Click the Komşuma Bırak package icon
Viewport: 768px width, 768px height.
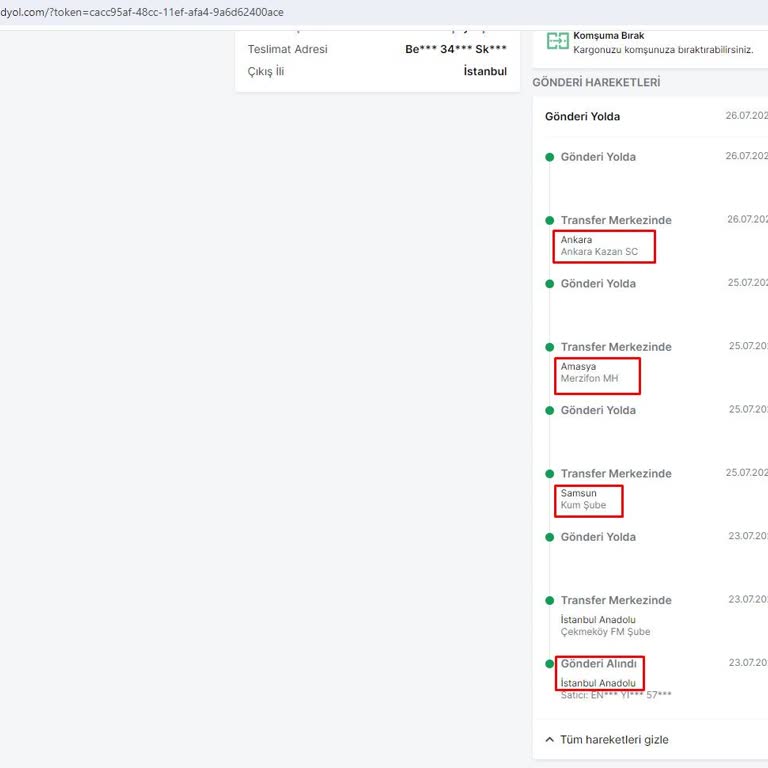[x=557, y=42]
